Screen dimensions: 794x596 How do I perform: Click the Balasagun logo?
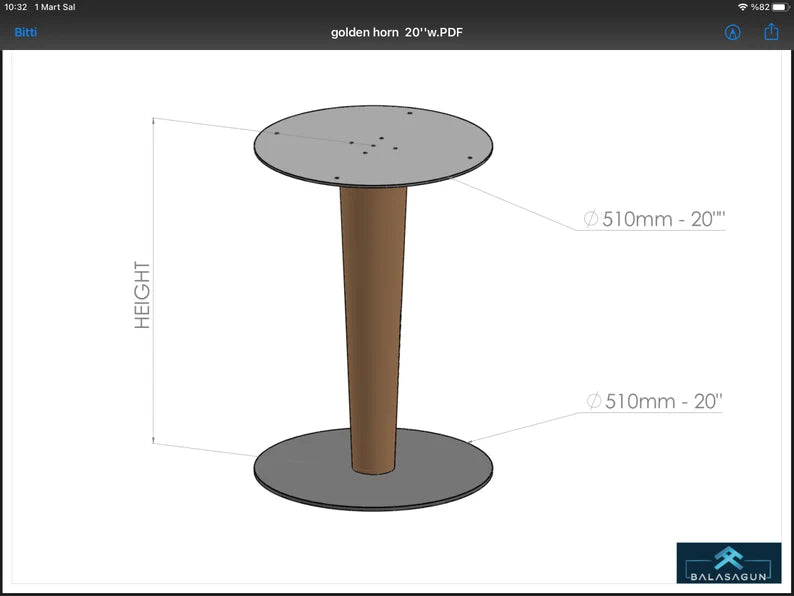[x=728, y=557]
